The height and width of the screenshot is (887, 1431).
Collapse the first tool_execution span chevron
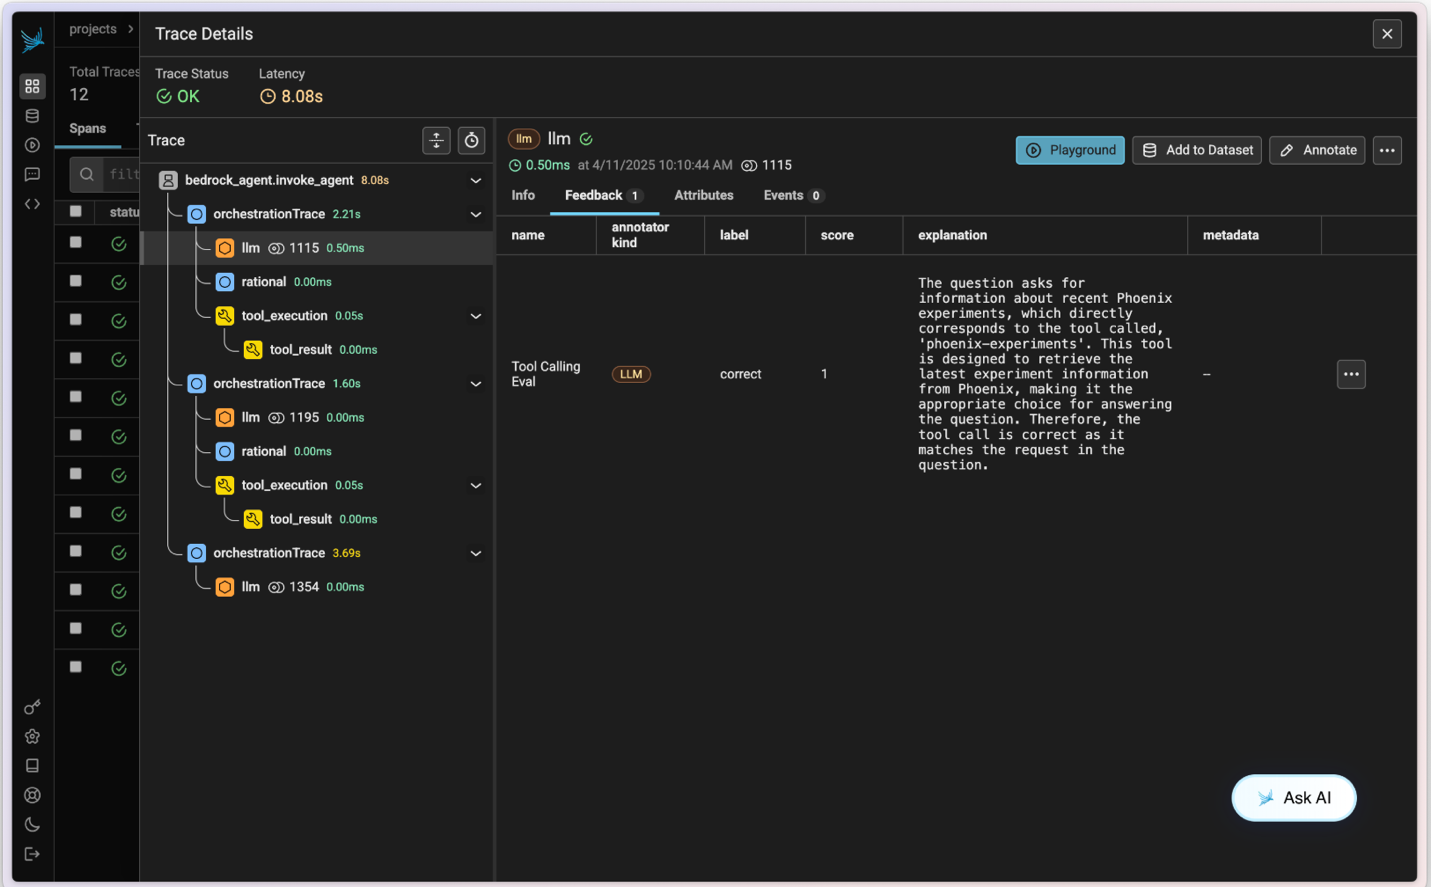tap(476, 316)
